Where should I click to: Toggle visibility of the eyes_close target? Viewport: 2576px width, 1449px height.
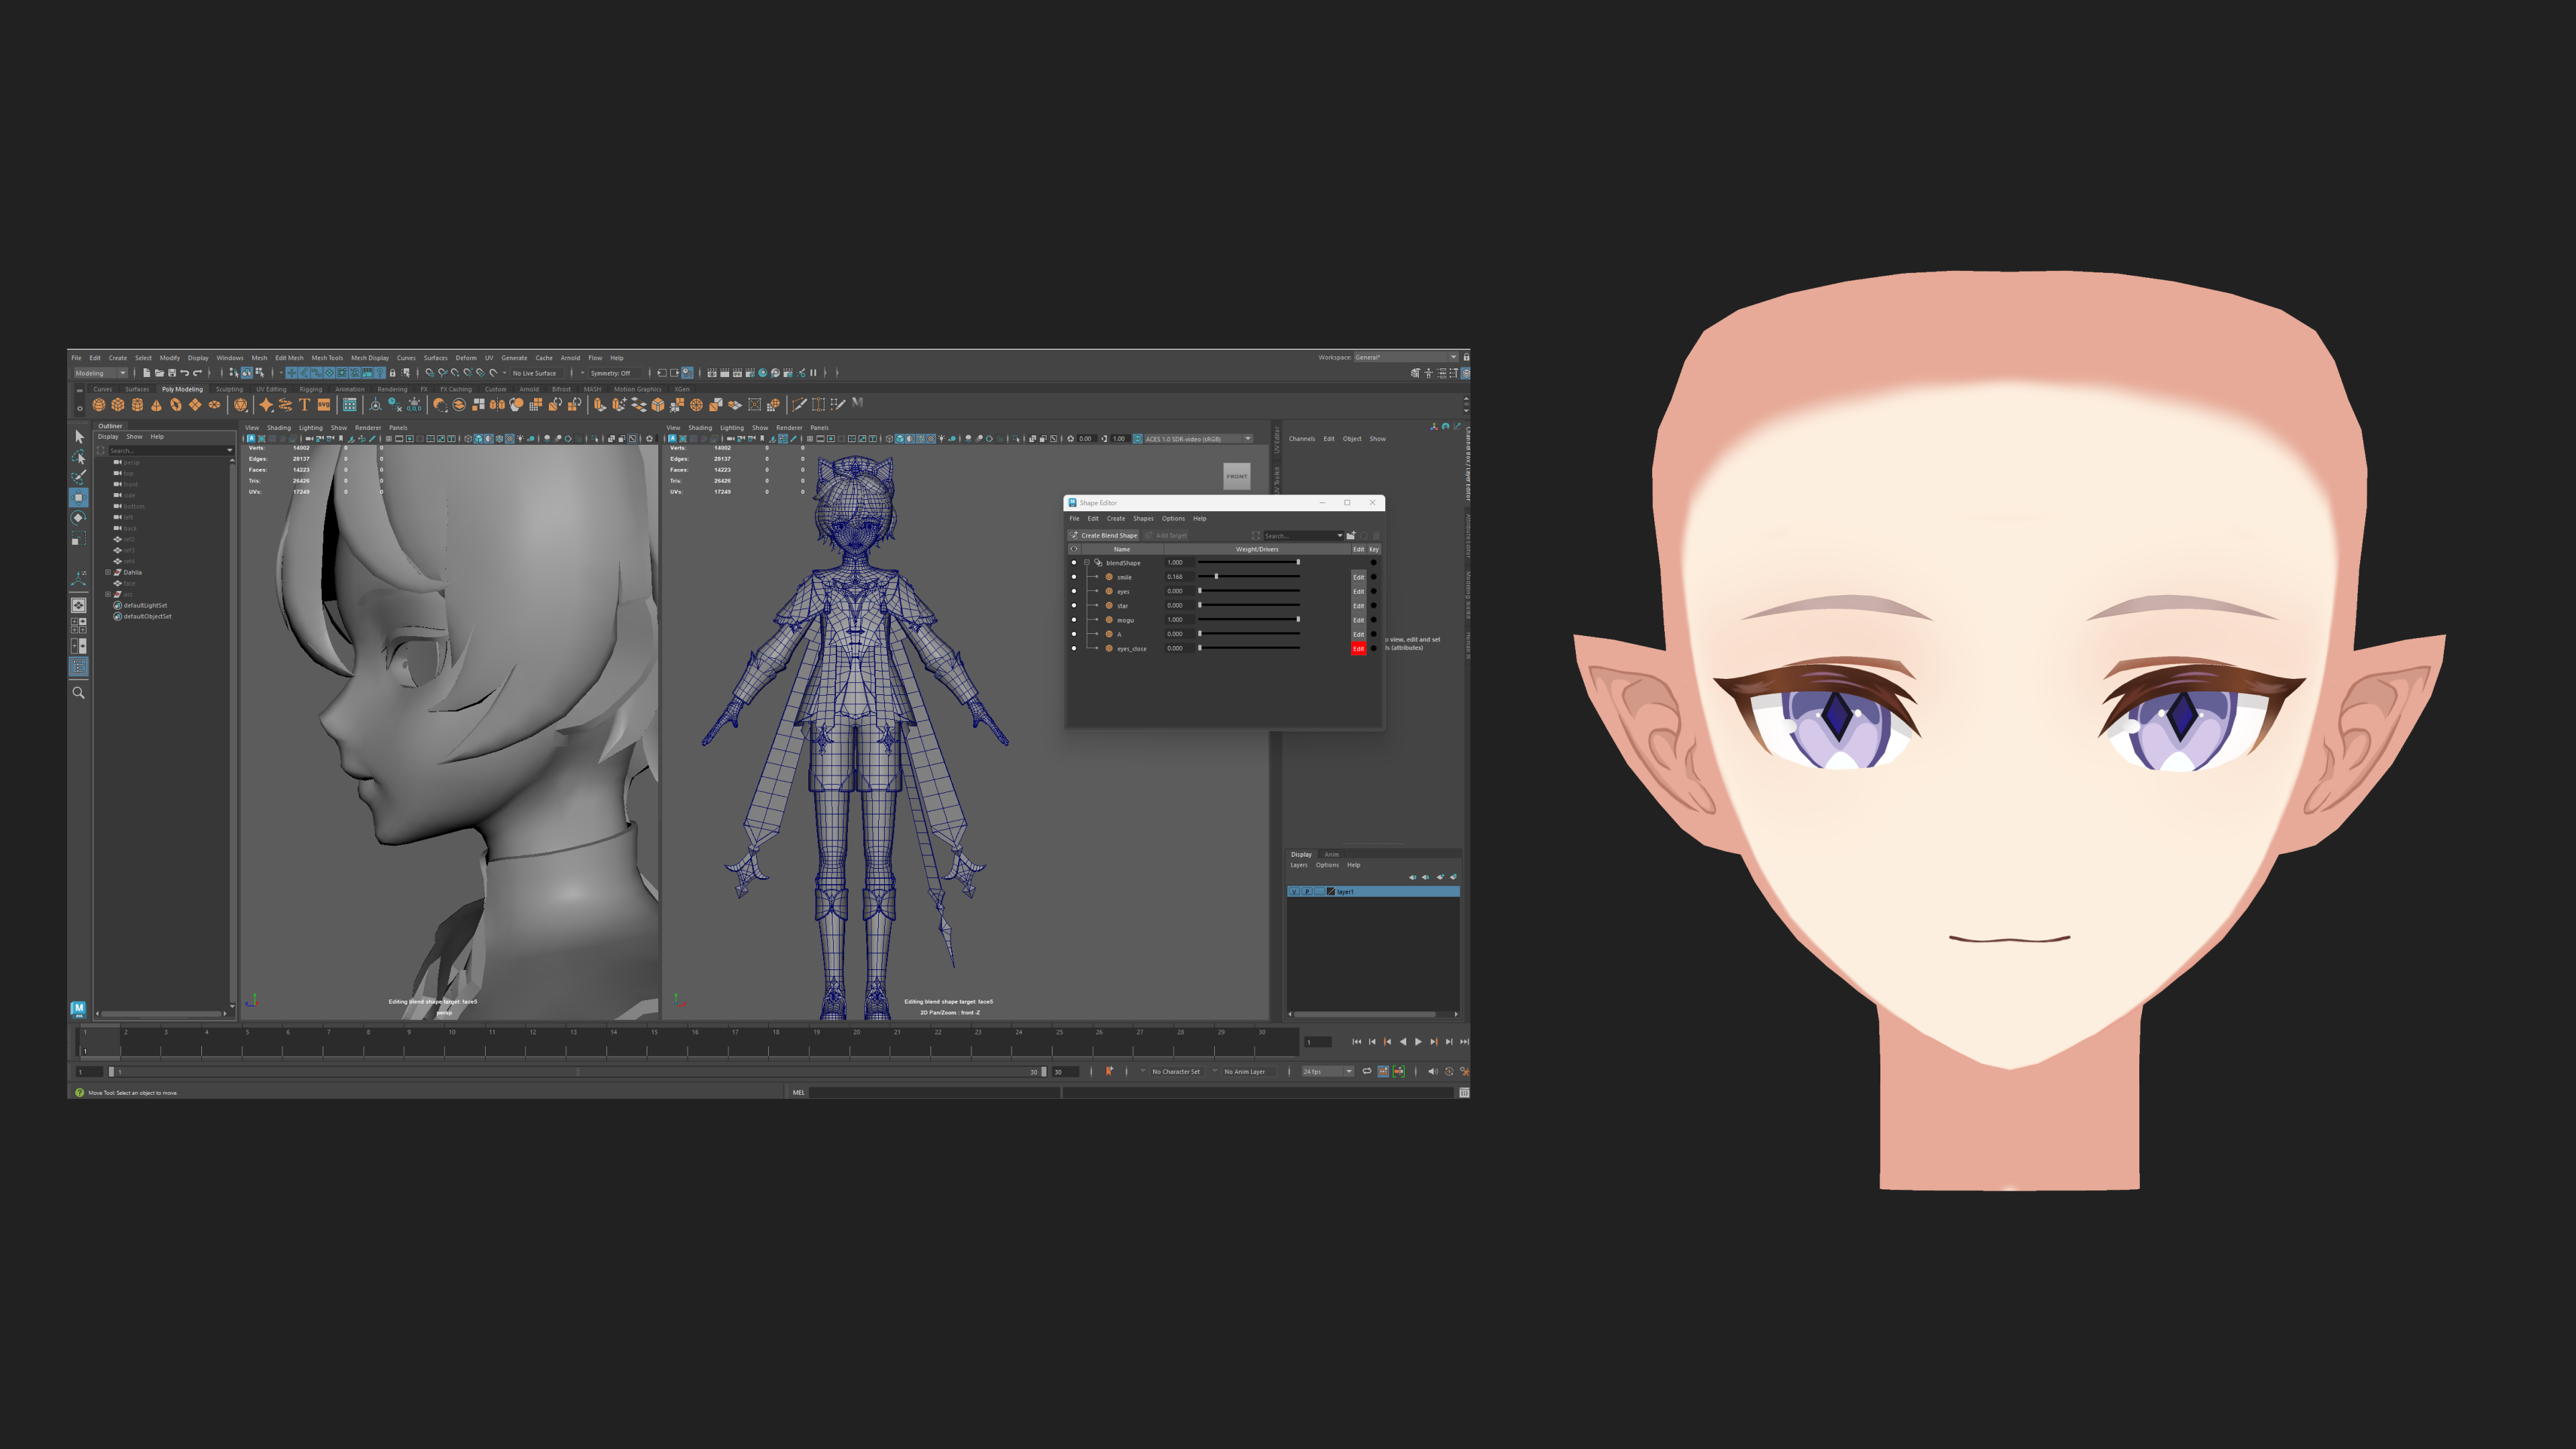point(1074,648)
